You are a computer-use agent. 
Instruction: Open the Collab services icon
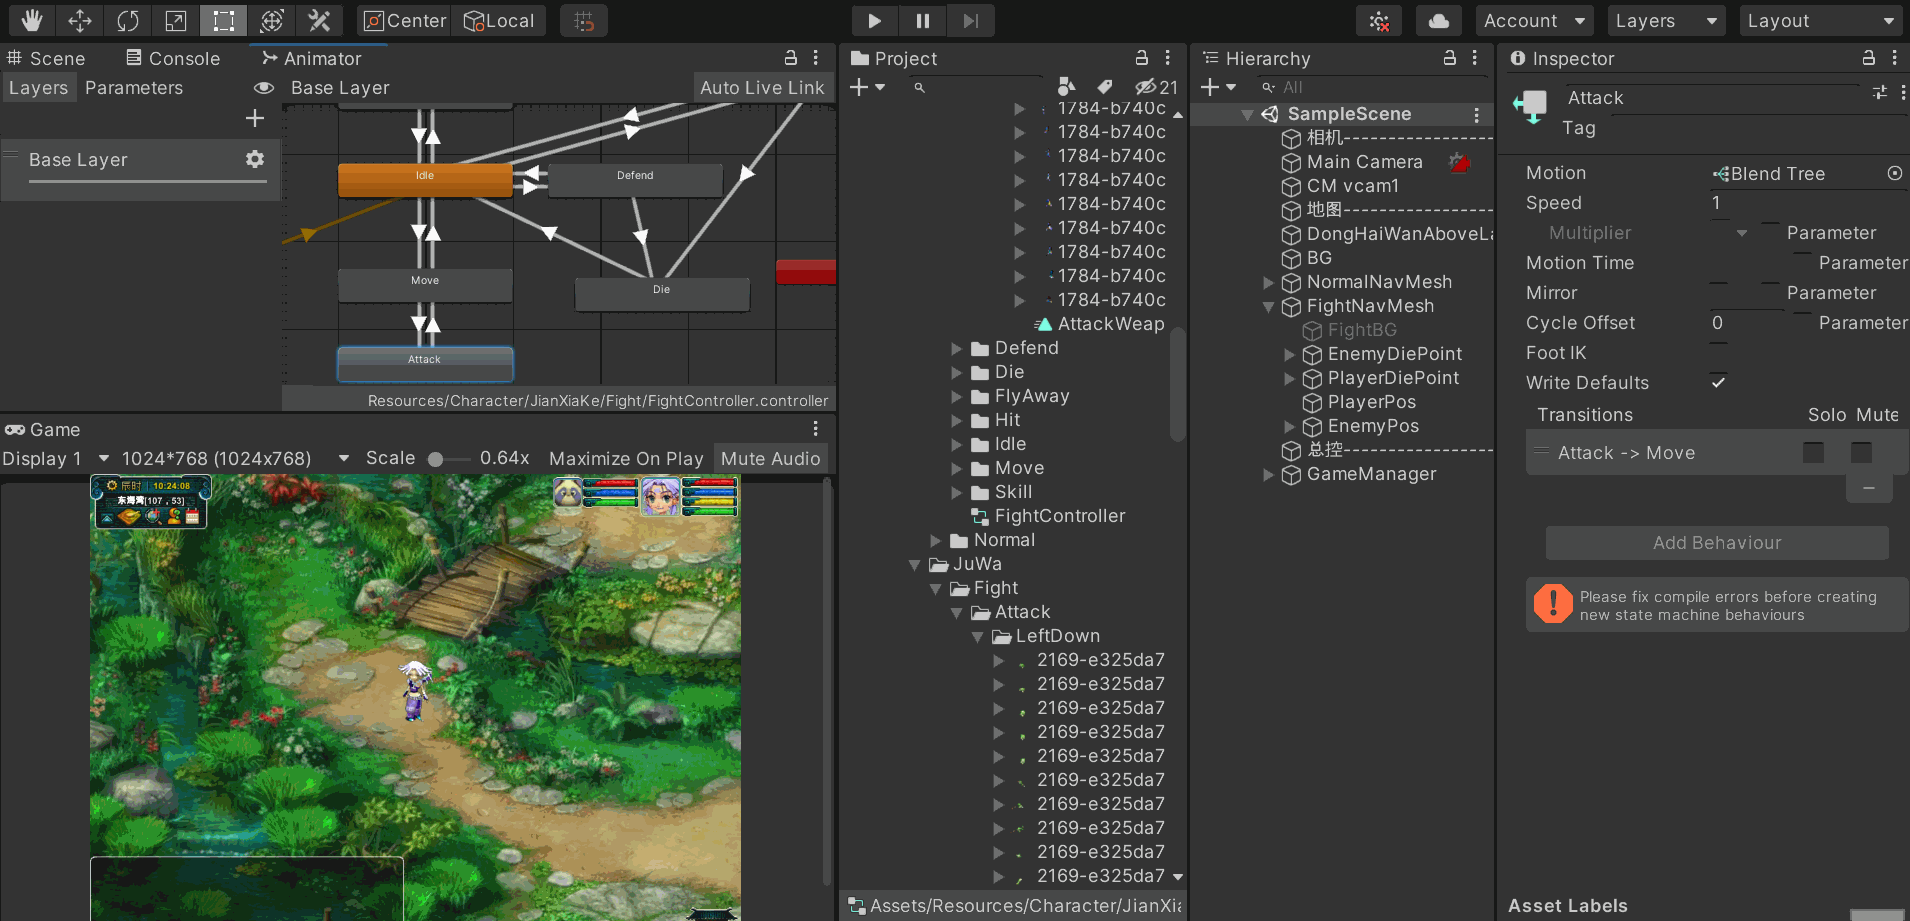click(x=1379, y=20)
